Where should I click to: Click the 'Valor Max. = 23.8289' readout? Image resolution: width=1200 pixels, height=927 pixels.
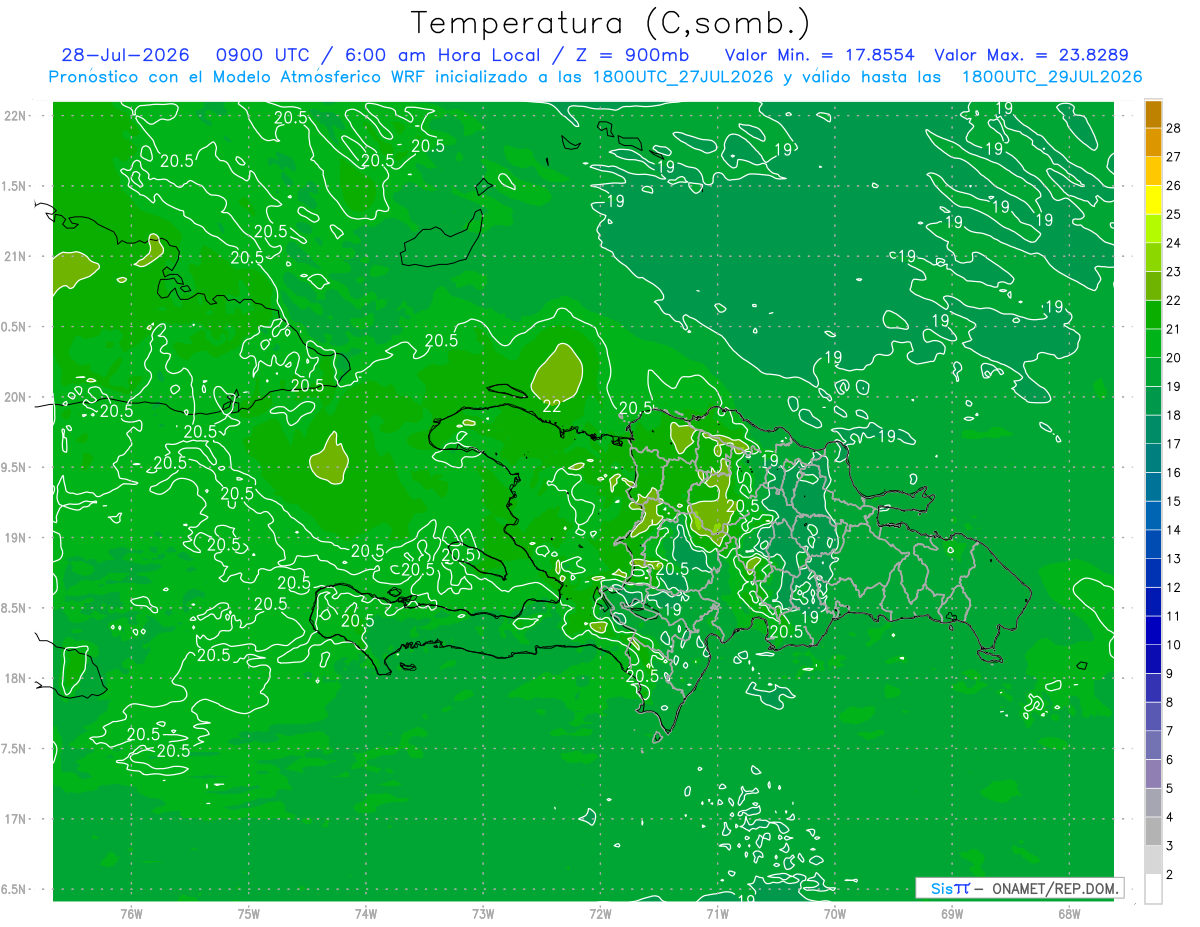click(1031, 55)
